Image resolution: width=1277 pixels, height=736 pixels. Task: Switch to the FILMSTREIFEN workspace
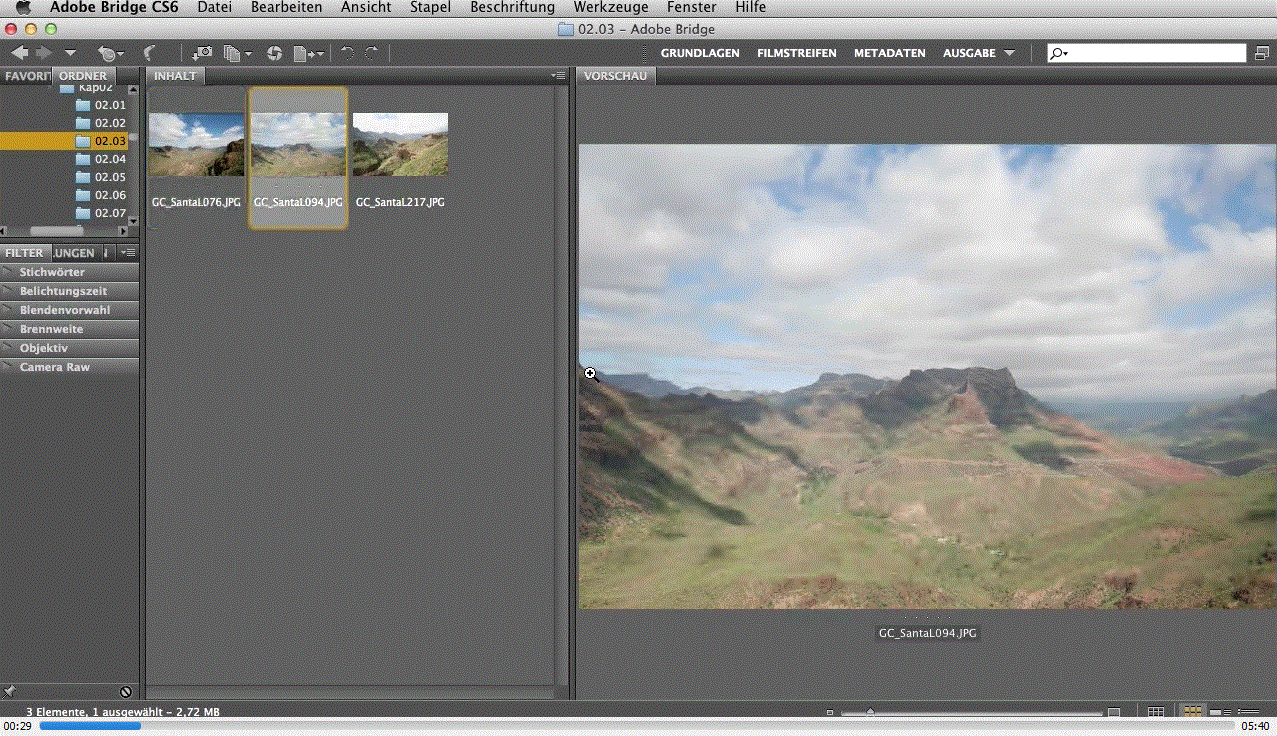796,53
